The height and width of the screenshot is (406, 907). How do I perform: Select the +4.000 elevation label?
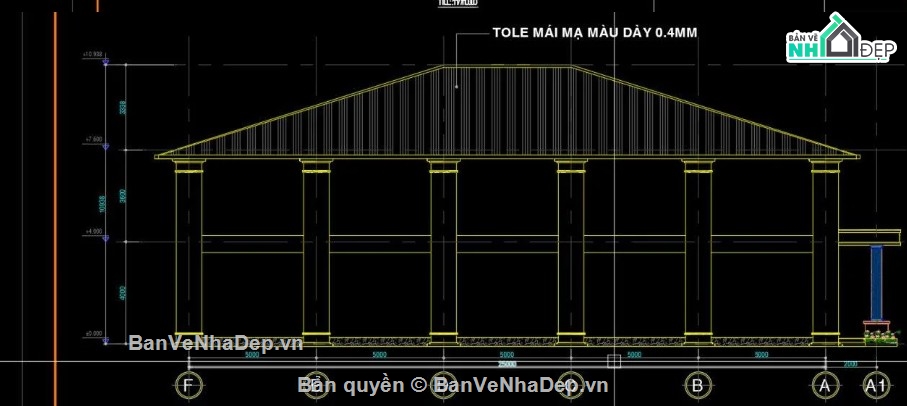click(94, 231)
